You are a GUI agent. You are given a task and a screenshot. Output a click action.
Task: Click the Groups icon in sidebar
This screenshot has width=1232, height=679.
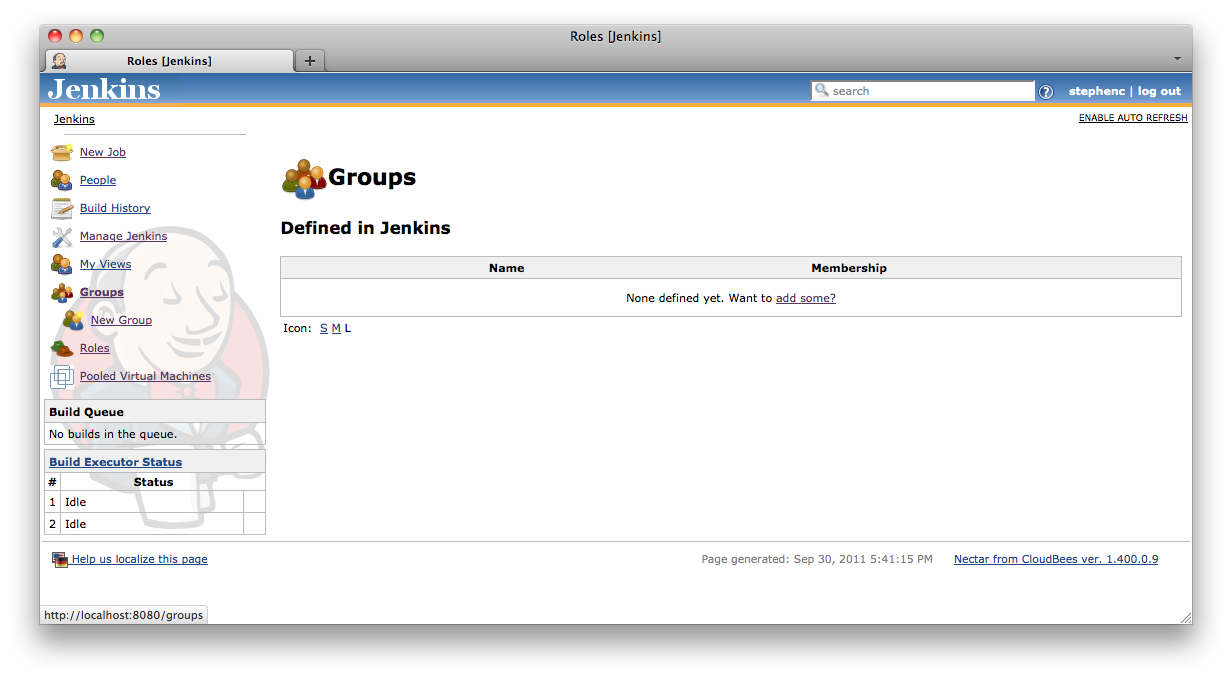click(62, 292)
